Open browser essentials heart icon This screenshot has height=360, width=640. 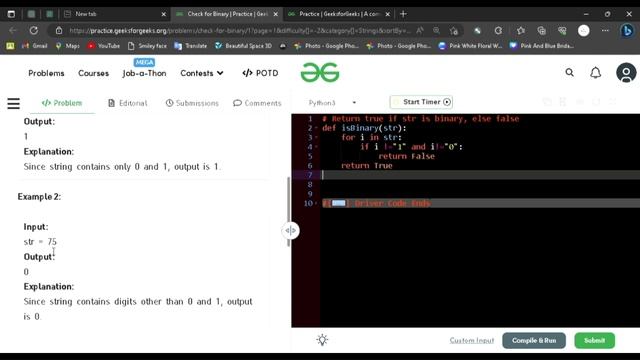[562, 31]
